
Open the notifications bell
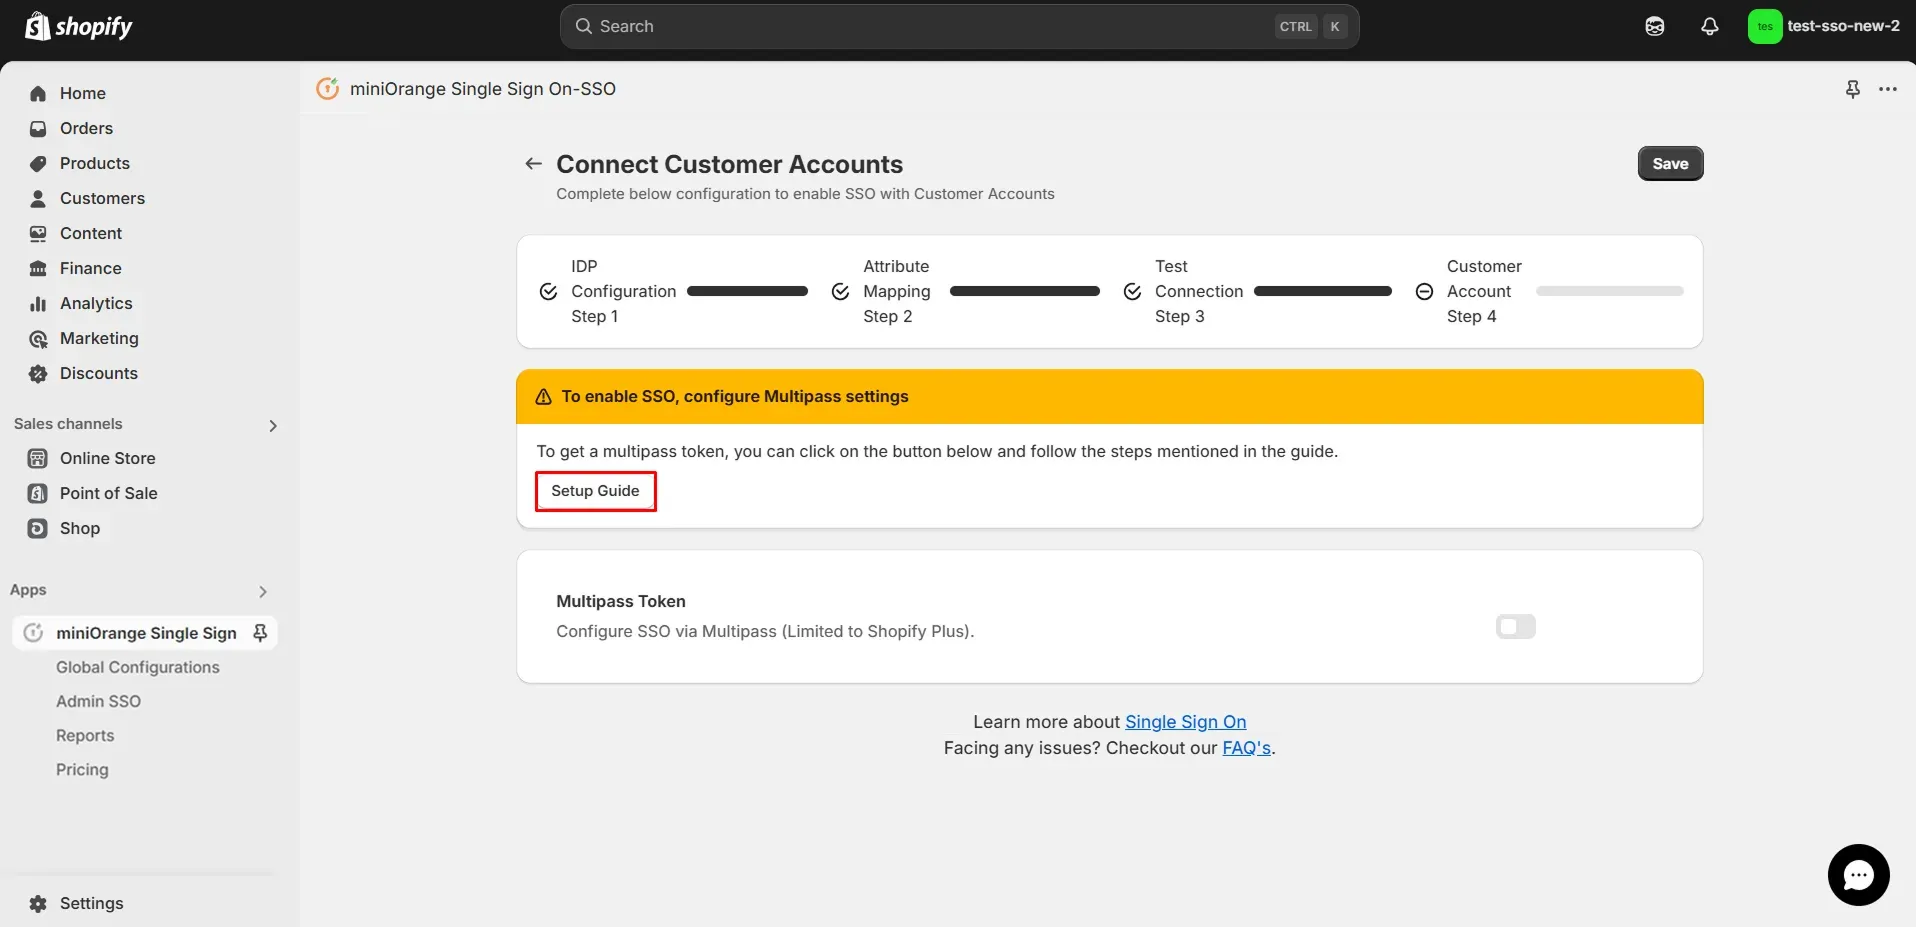(x=1710, y=26)
